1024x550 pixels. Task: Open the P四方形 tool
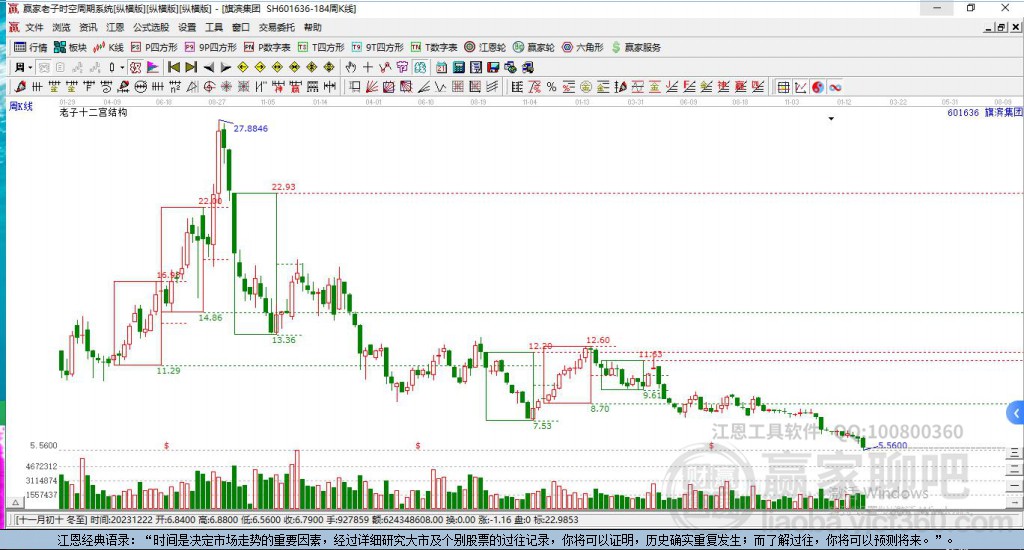154,47
